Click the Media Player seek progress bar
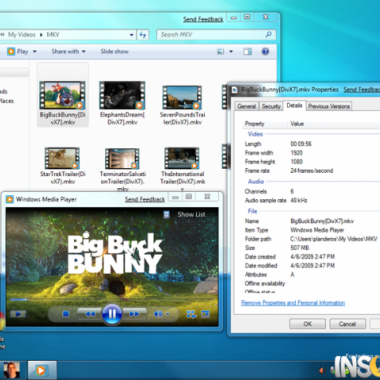The image size is (380, 380). 112,300
